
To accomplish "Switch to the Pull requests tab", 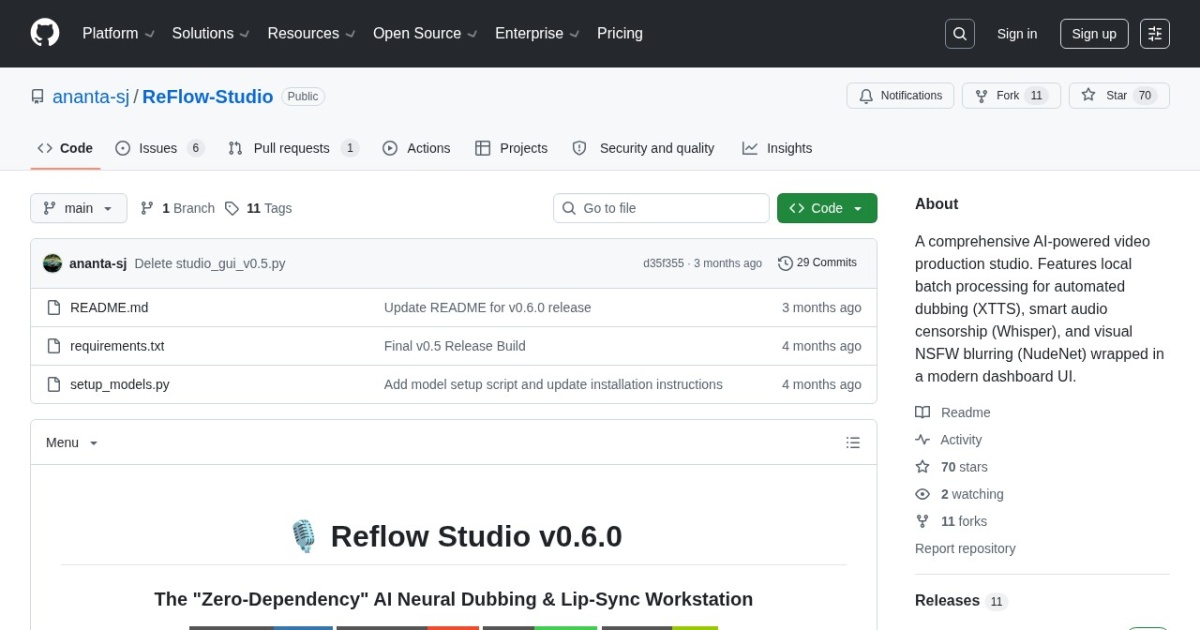I will point(293,148).
